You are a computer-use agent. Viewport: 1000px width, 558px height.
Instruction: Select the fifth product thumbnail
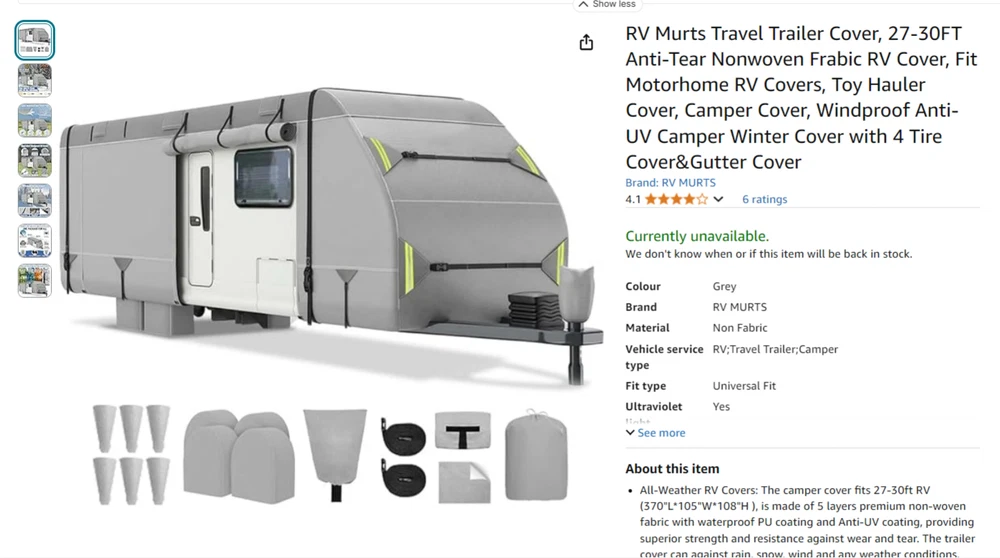tap(34, 201)
